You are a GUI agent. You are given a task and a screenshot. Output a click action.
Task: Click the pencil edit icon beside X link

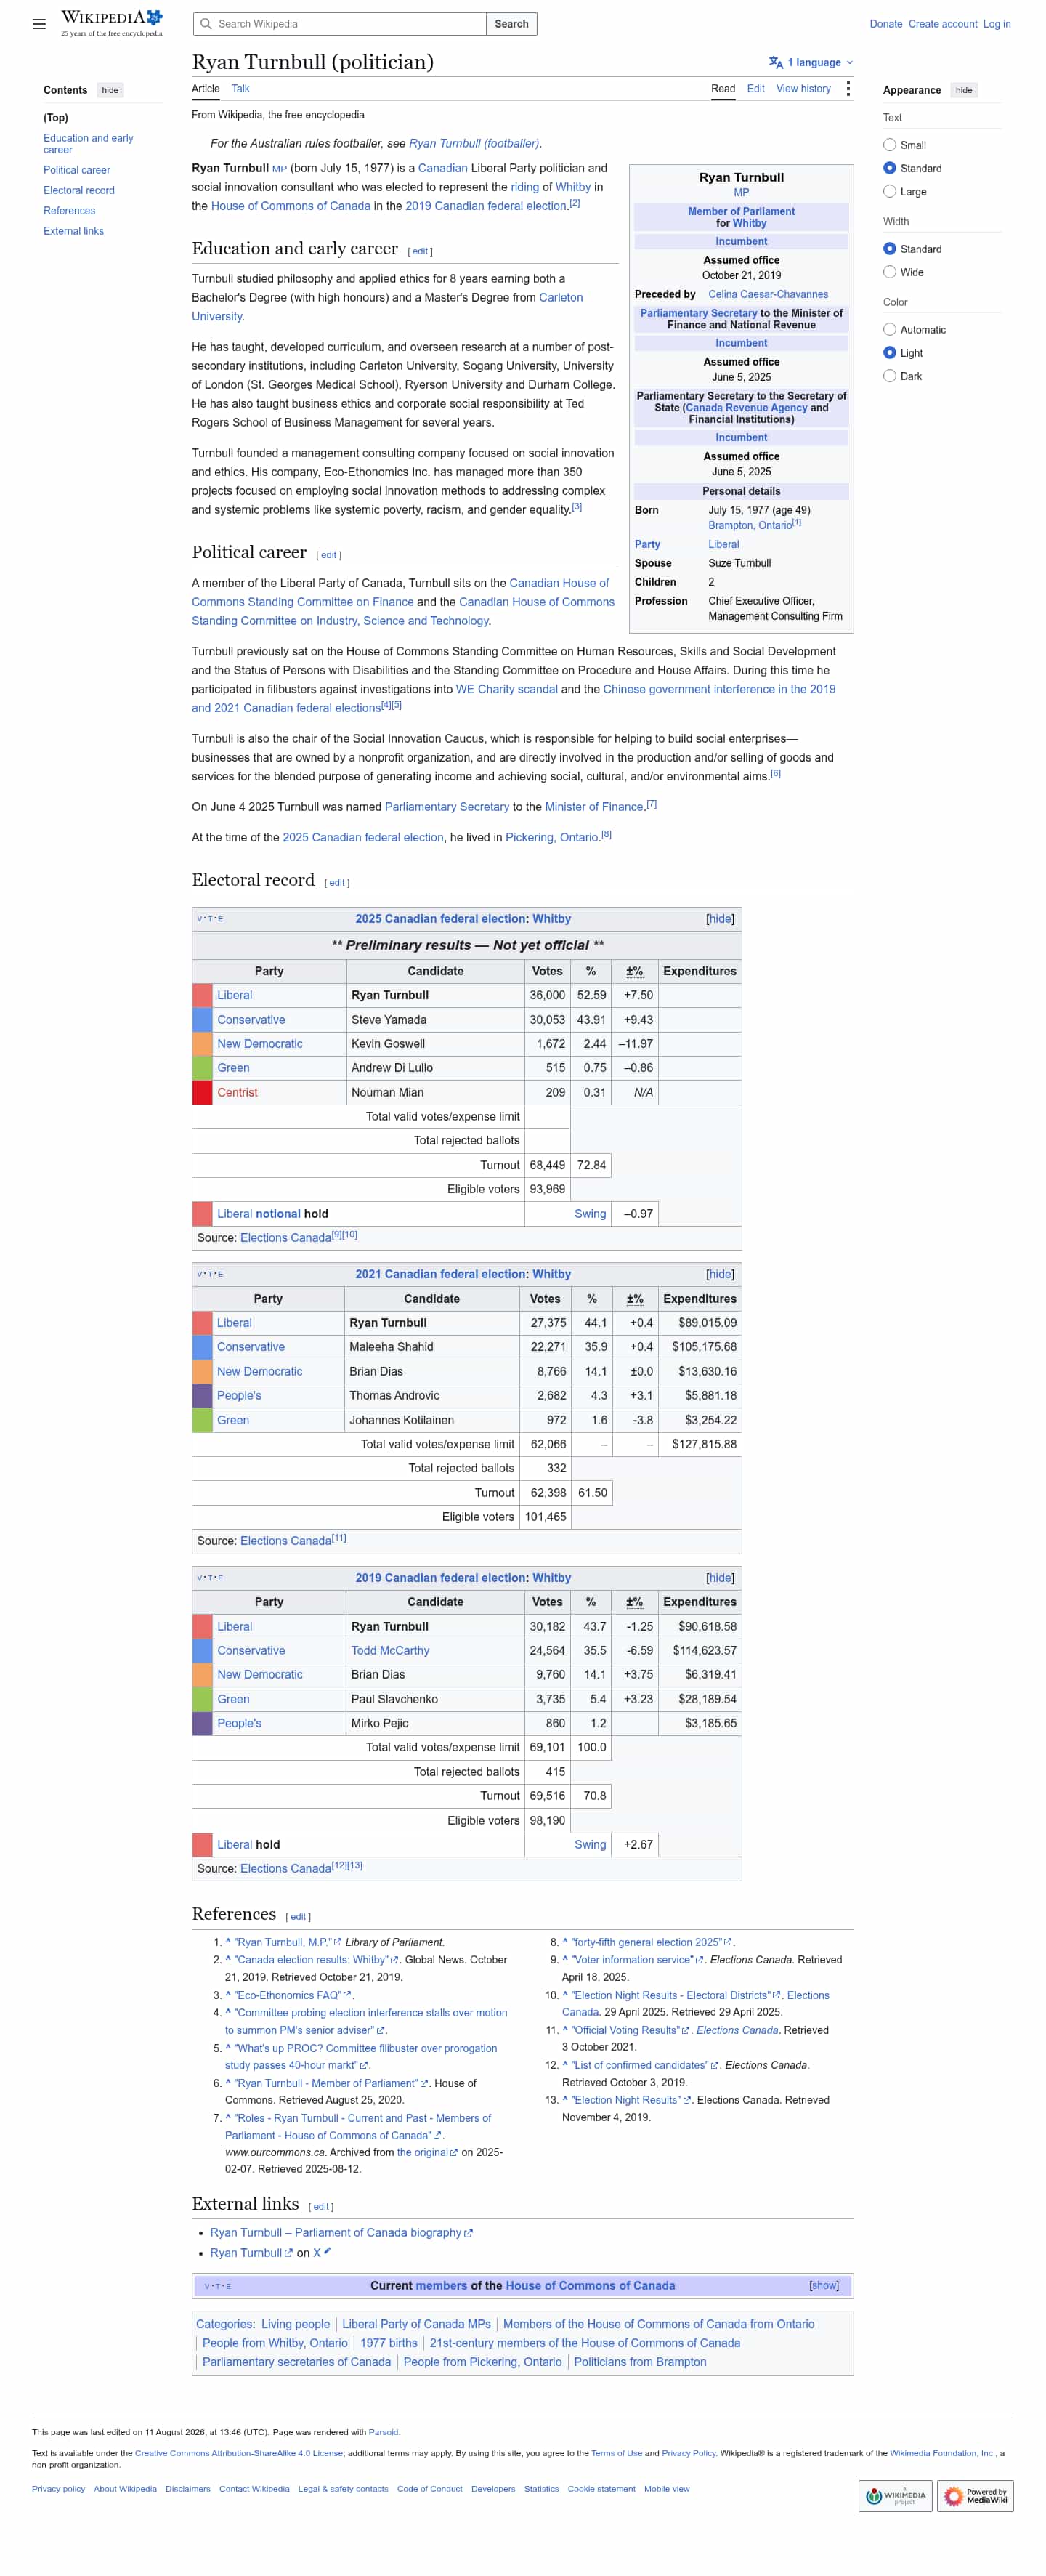coord(327,2252)
